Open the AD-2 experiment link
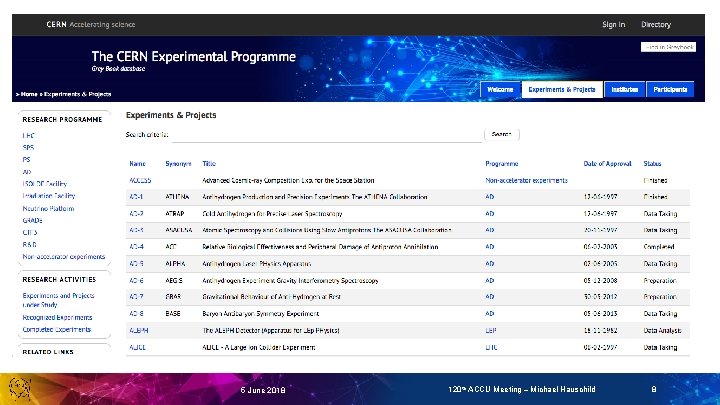The height and width of the screenshot is (405, 720). [x=136, y=214]
